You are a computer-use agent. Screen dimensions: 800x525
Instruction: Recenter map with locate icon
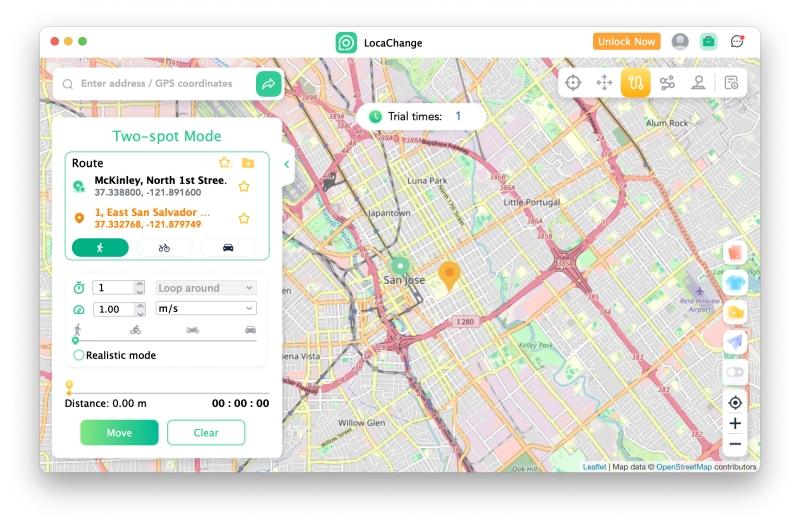[x=735, y=403]
